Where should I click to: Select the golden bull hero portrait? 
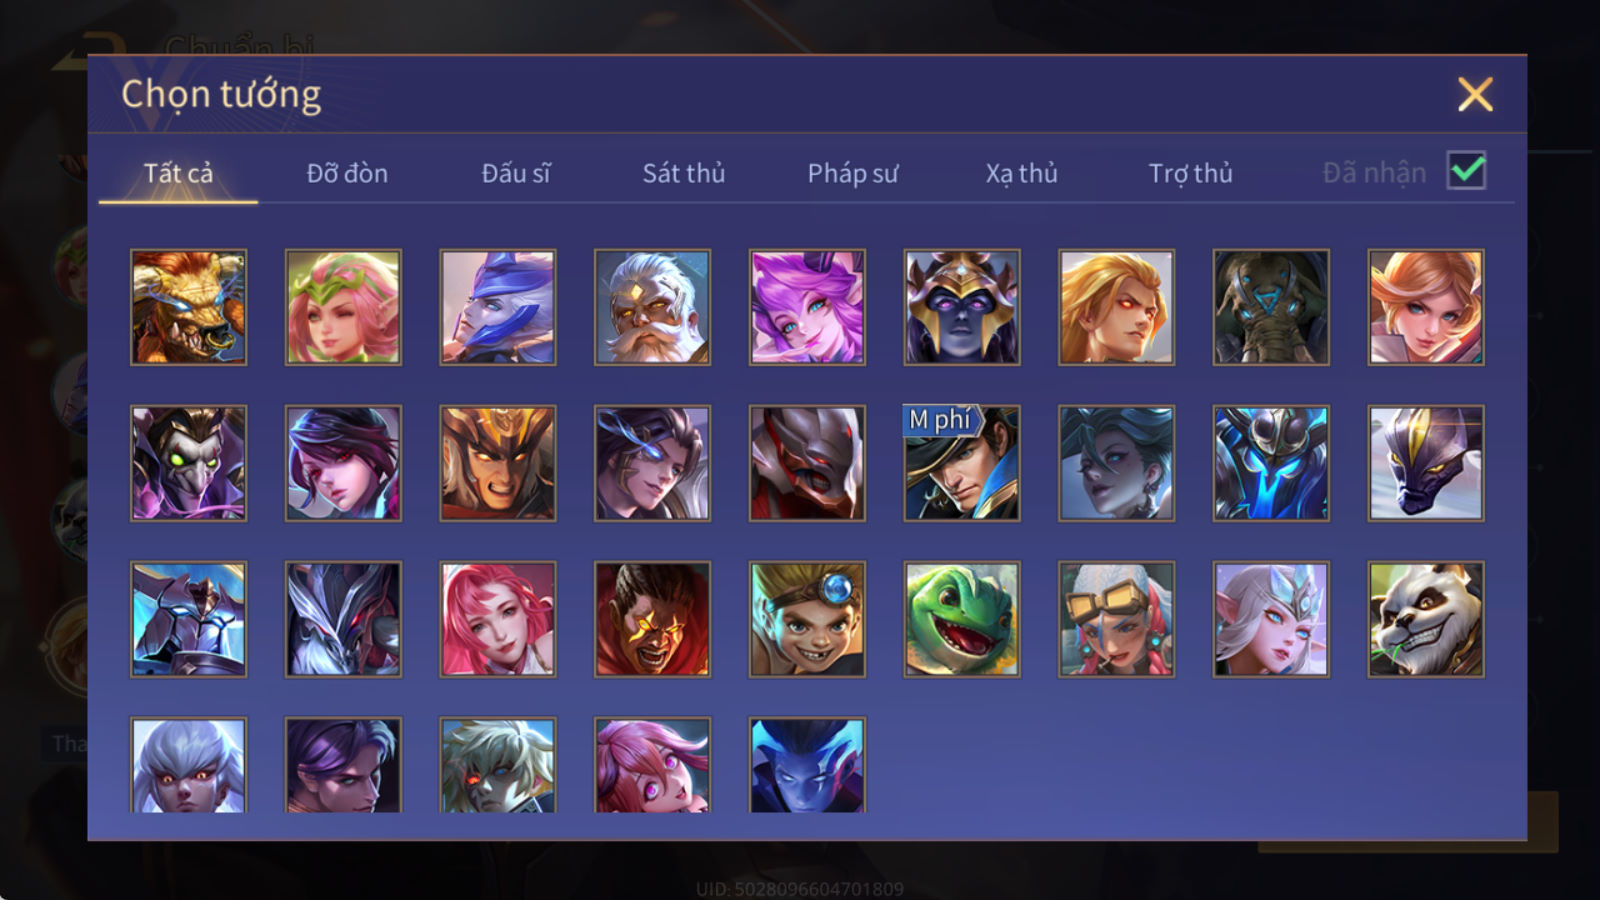pos(188,307)
